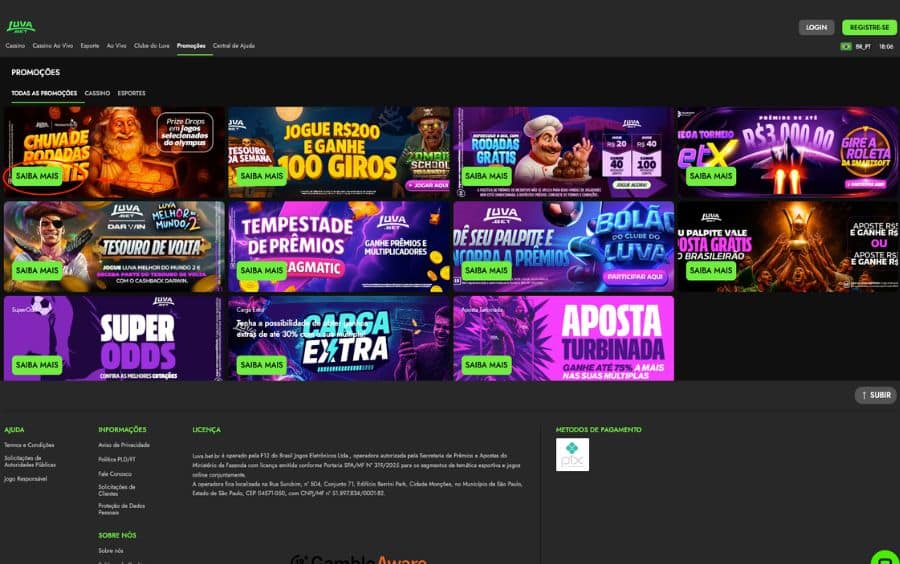Viewport: 900px width, 564px height.
Task: Click the 18:06 clock display
Action: click(886, 46)
